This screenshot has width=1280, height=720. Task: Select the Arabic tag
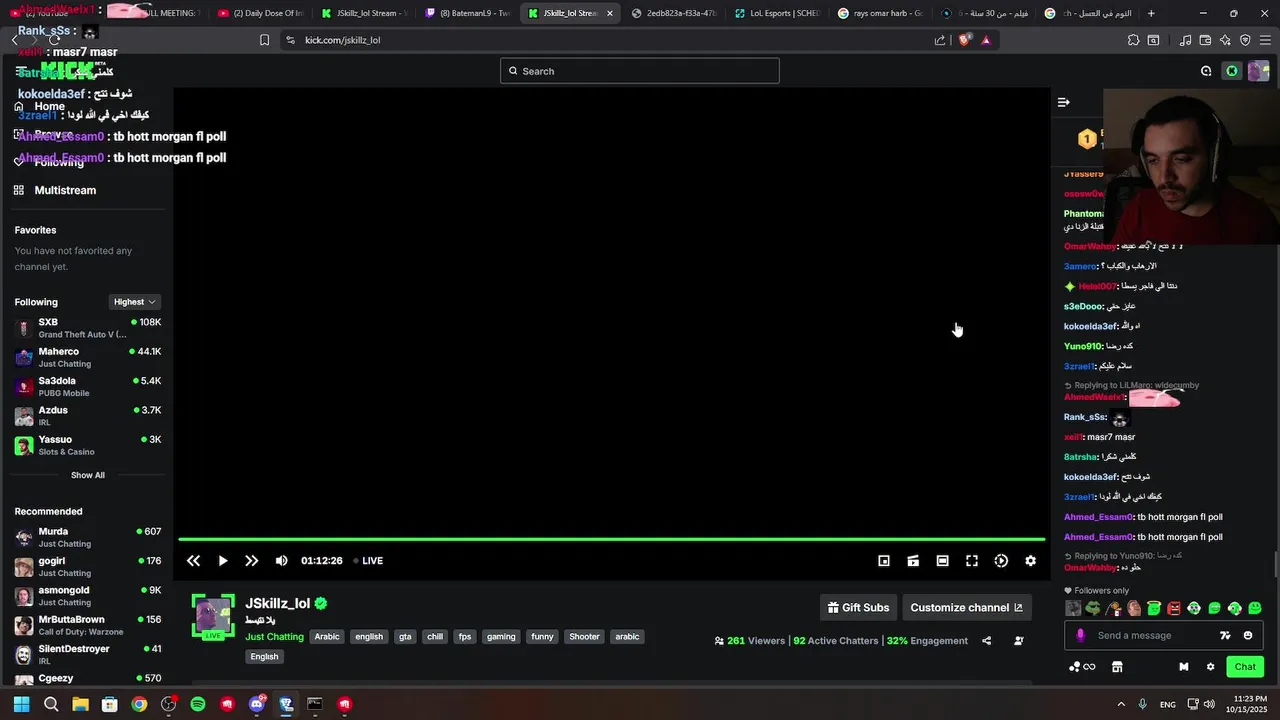[327, 637]
